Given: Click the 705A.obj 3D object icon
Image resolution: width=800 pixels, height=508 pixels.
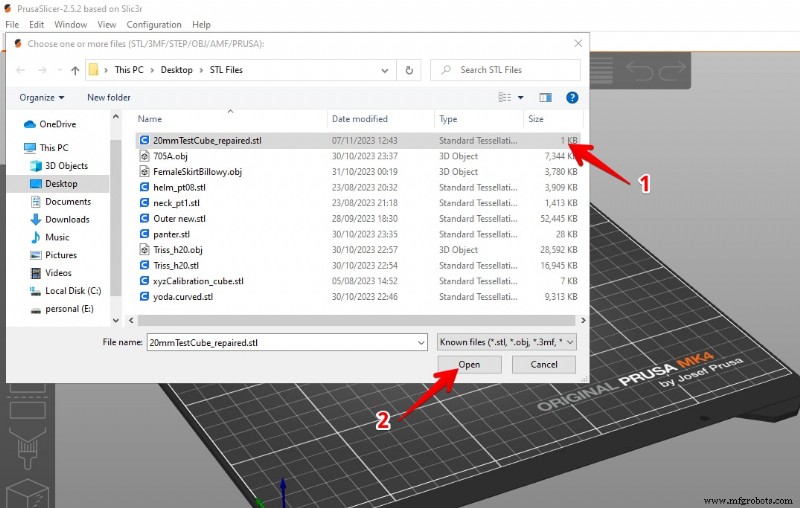Looking at the screenshot, I should point(144,156).
